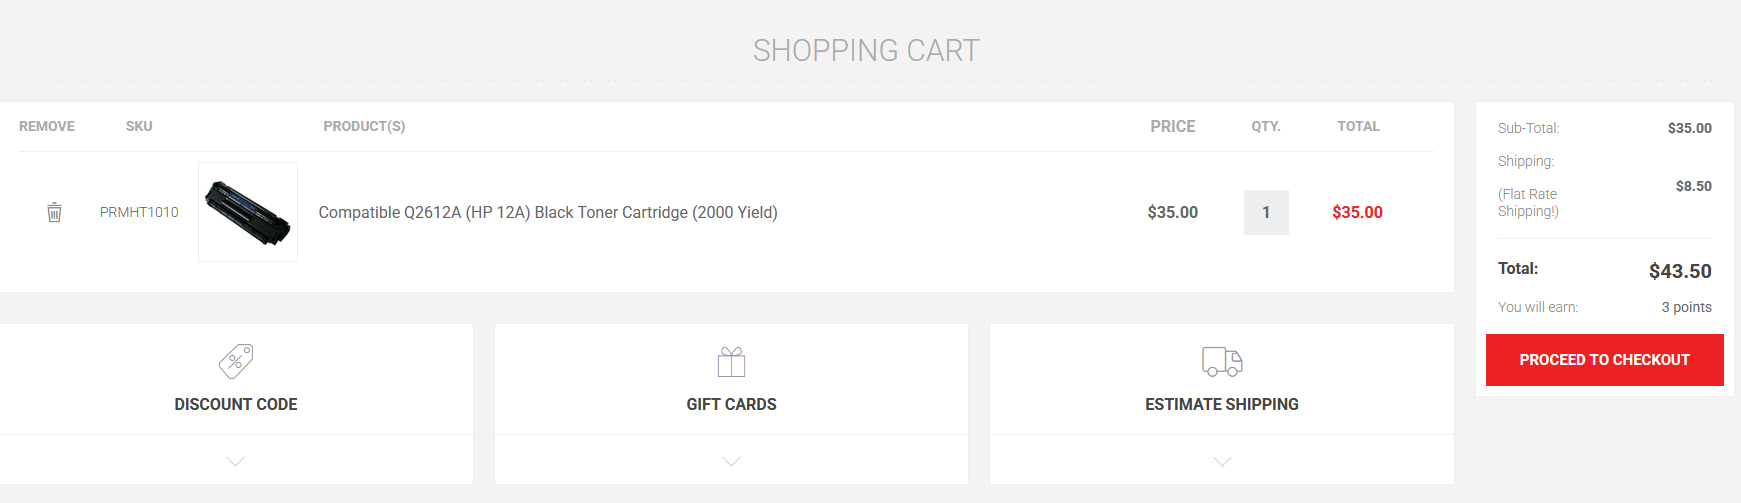Click the red $35.00 line total
Screen dimensions: 1741x503
tap(1357, 212)
